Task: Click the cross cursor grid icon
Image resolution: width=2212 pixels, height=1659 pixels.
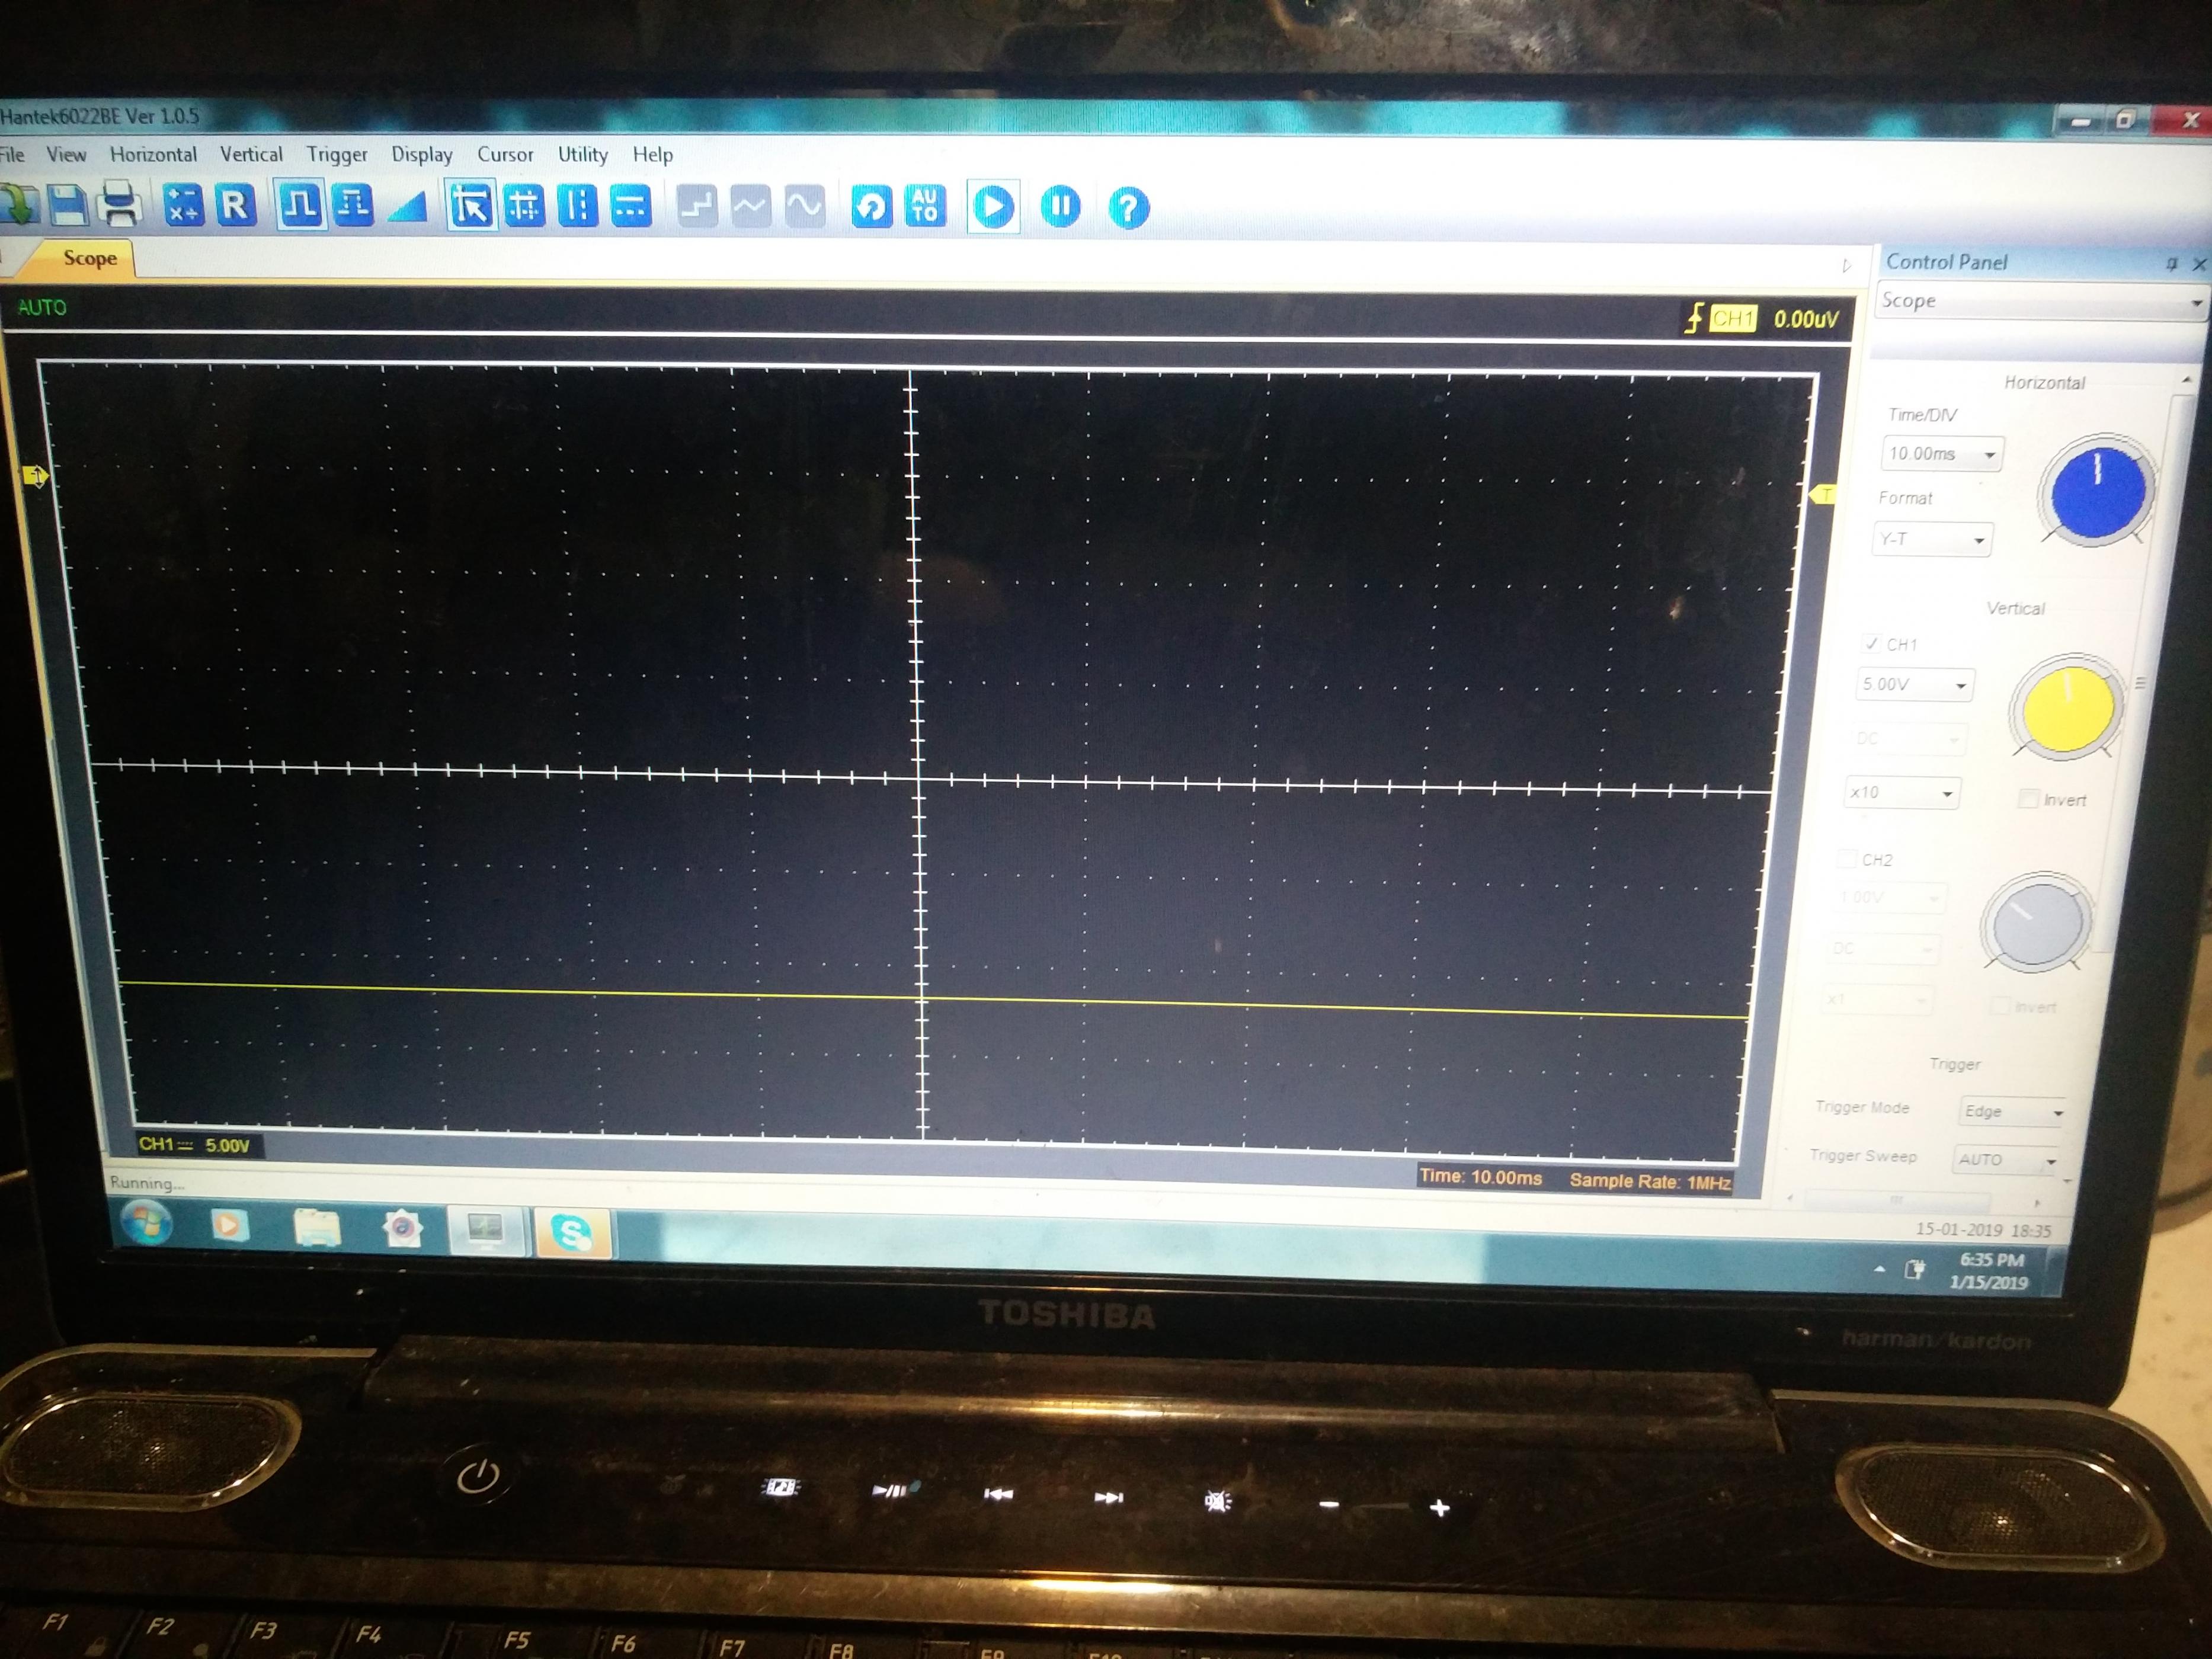Action: click(x=524, y=206)
